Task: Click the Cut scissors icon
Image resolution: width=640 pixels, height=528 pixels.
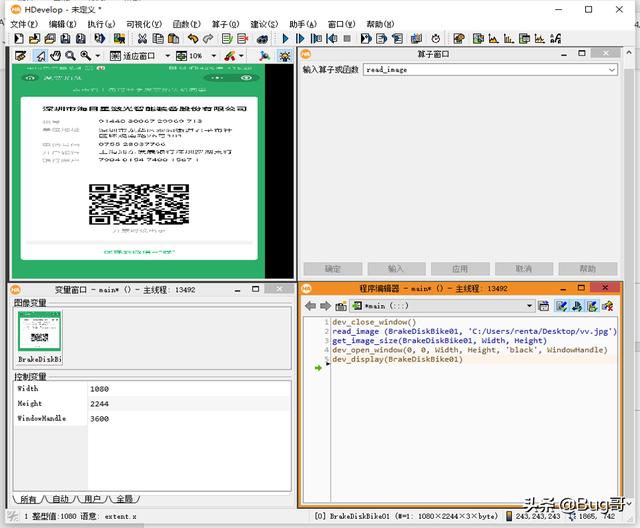Action: pyautogui.click(x=142, y=39)
